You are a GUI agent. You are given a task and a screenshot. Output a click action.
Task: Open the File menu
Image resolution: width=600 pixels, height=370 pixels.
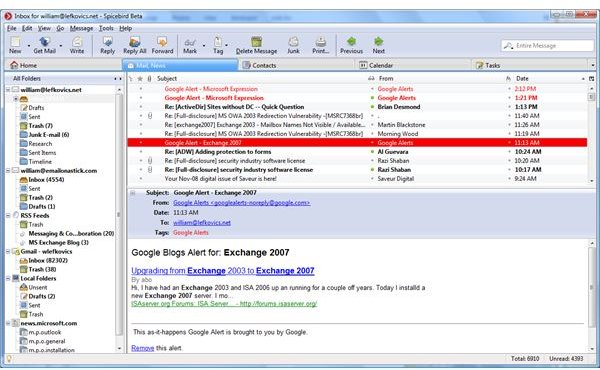[x=11, y=28]
